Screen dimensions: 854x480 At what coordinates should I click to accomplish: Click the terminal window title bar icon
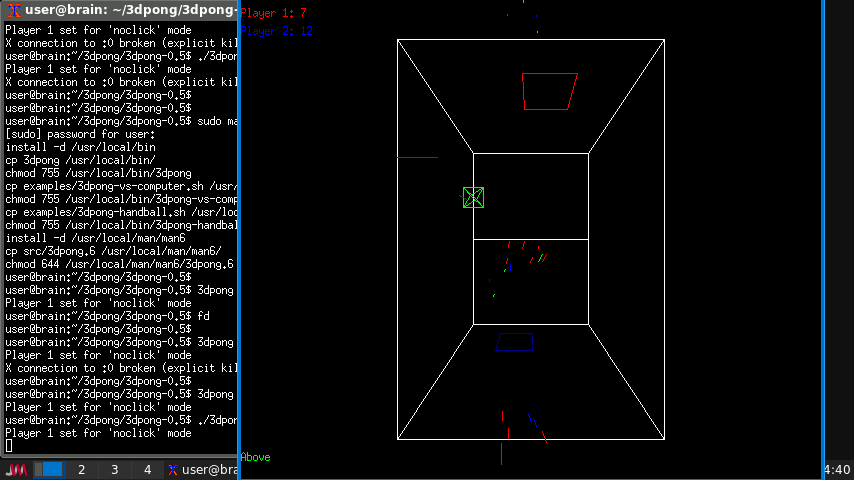[12, 12]
